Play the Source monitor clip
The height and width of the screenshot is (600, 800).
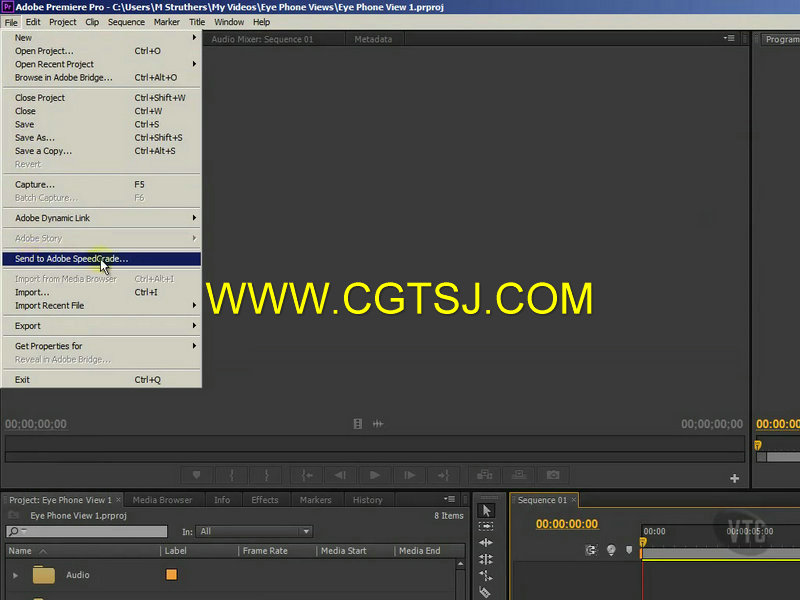click(374, 476)
